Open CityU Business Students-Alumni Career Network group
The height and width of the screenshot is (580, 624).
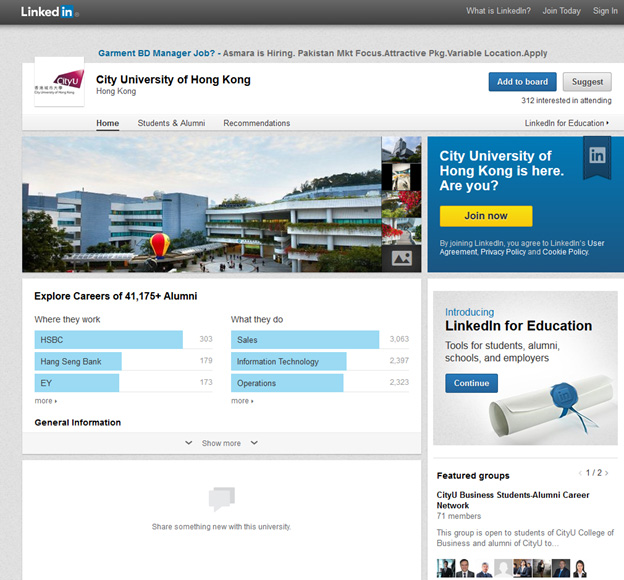click(513, 500)
